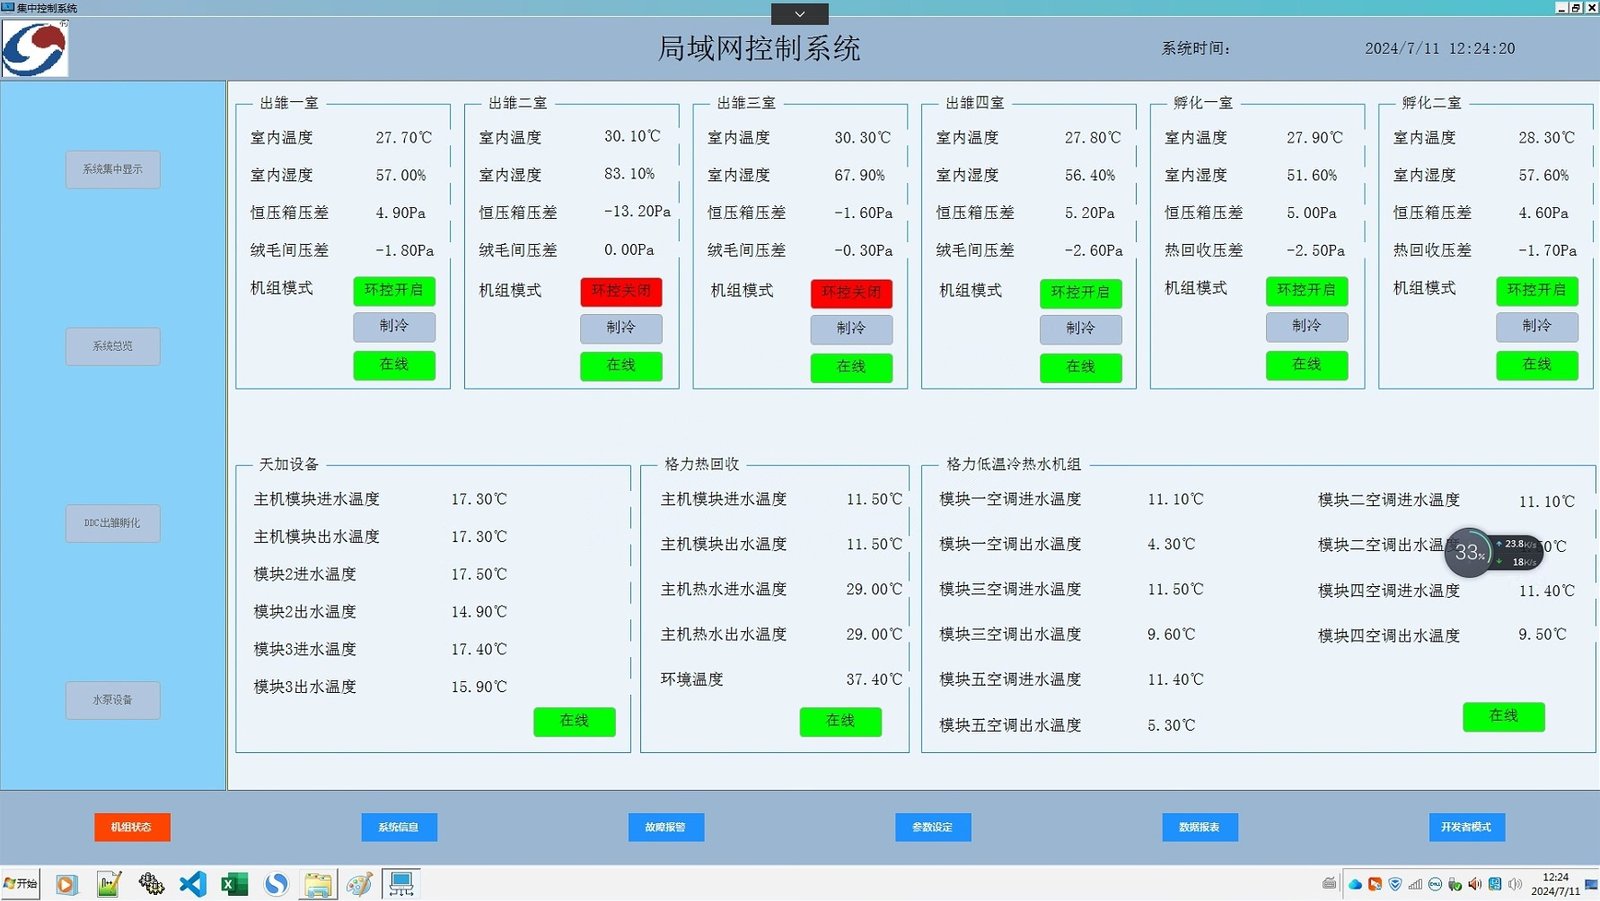Click the 系统集中显示 sidebar button
Image resolution: width=1600 pixels, height=901 pixels.
(113, 170)
